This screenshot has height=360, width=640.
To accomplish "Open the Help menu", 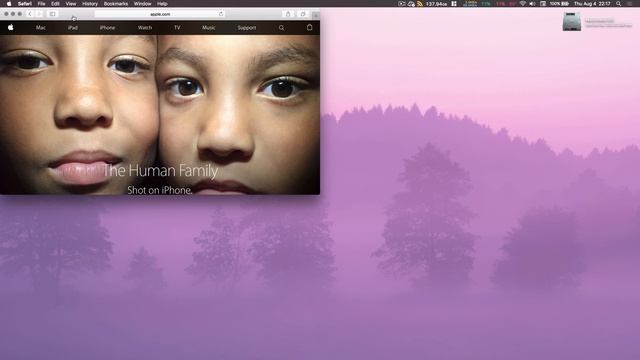I will coord(162,4).
